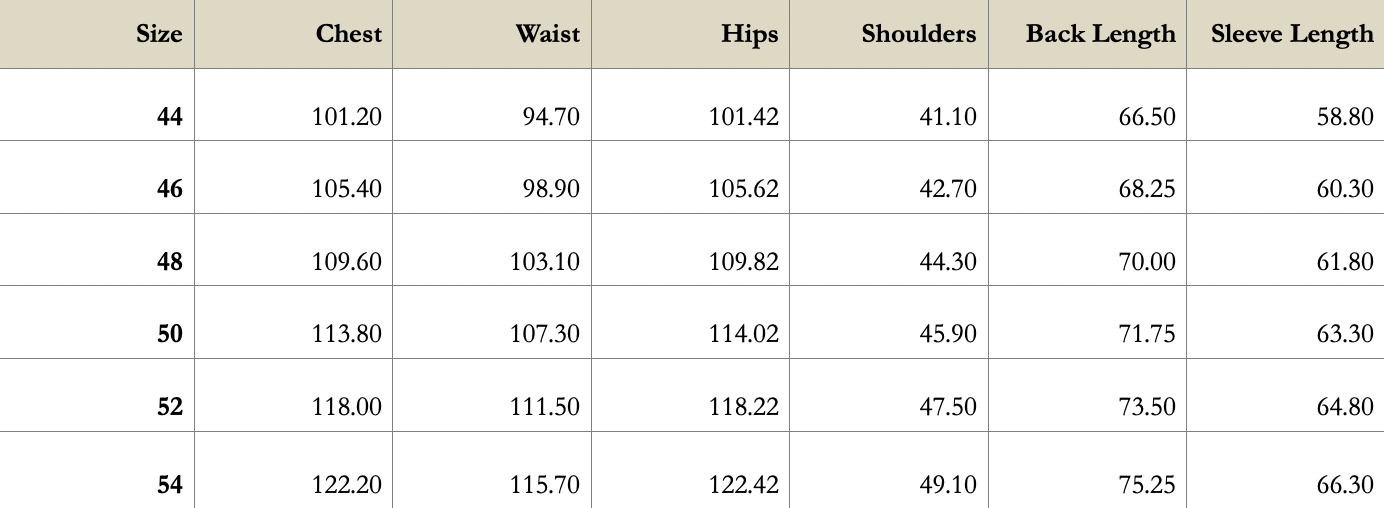The width and height of the screenshot is (1384, 508).
Task: Click chest value 101.20
Action: click(x=347, y=117)
